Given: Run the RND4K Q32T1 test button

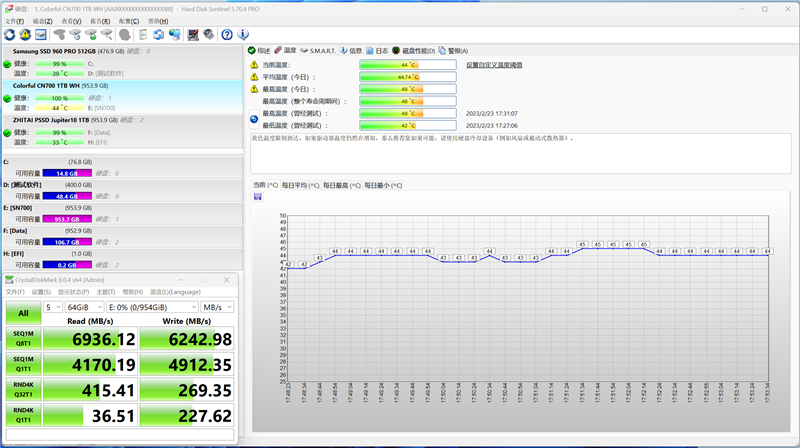Looking at the screenshot, I should [x=23, y=389].
